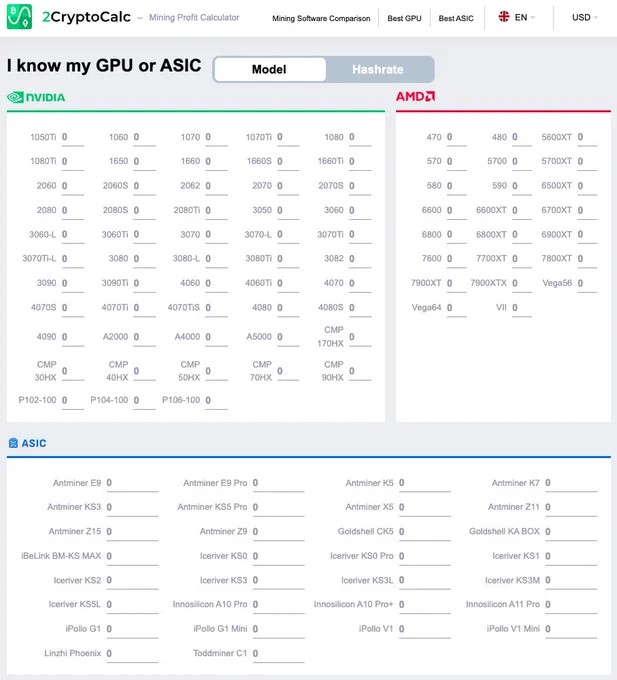Click the 'I know my GPU or ASIC' heading
This screenshot has width=617, height=680.
coord(104,66)
